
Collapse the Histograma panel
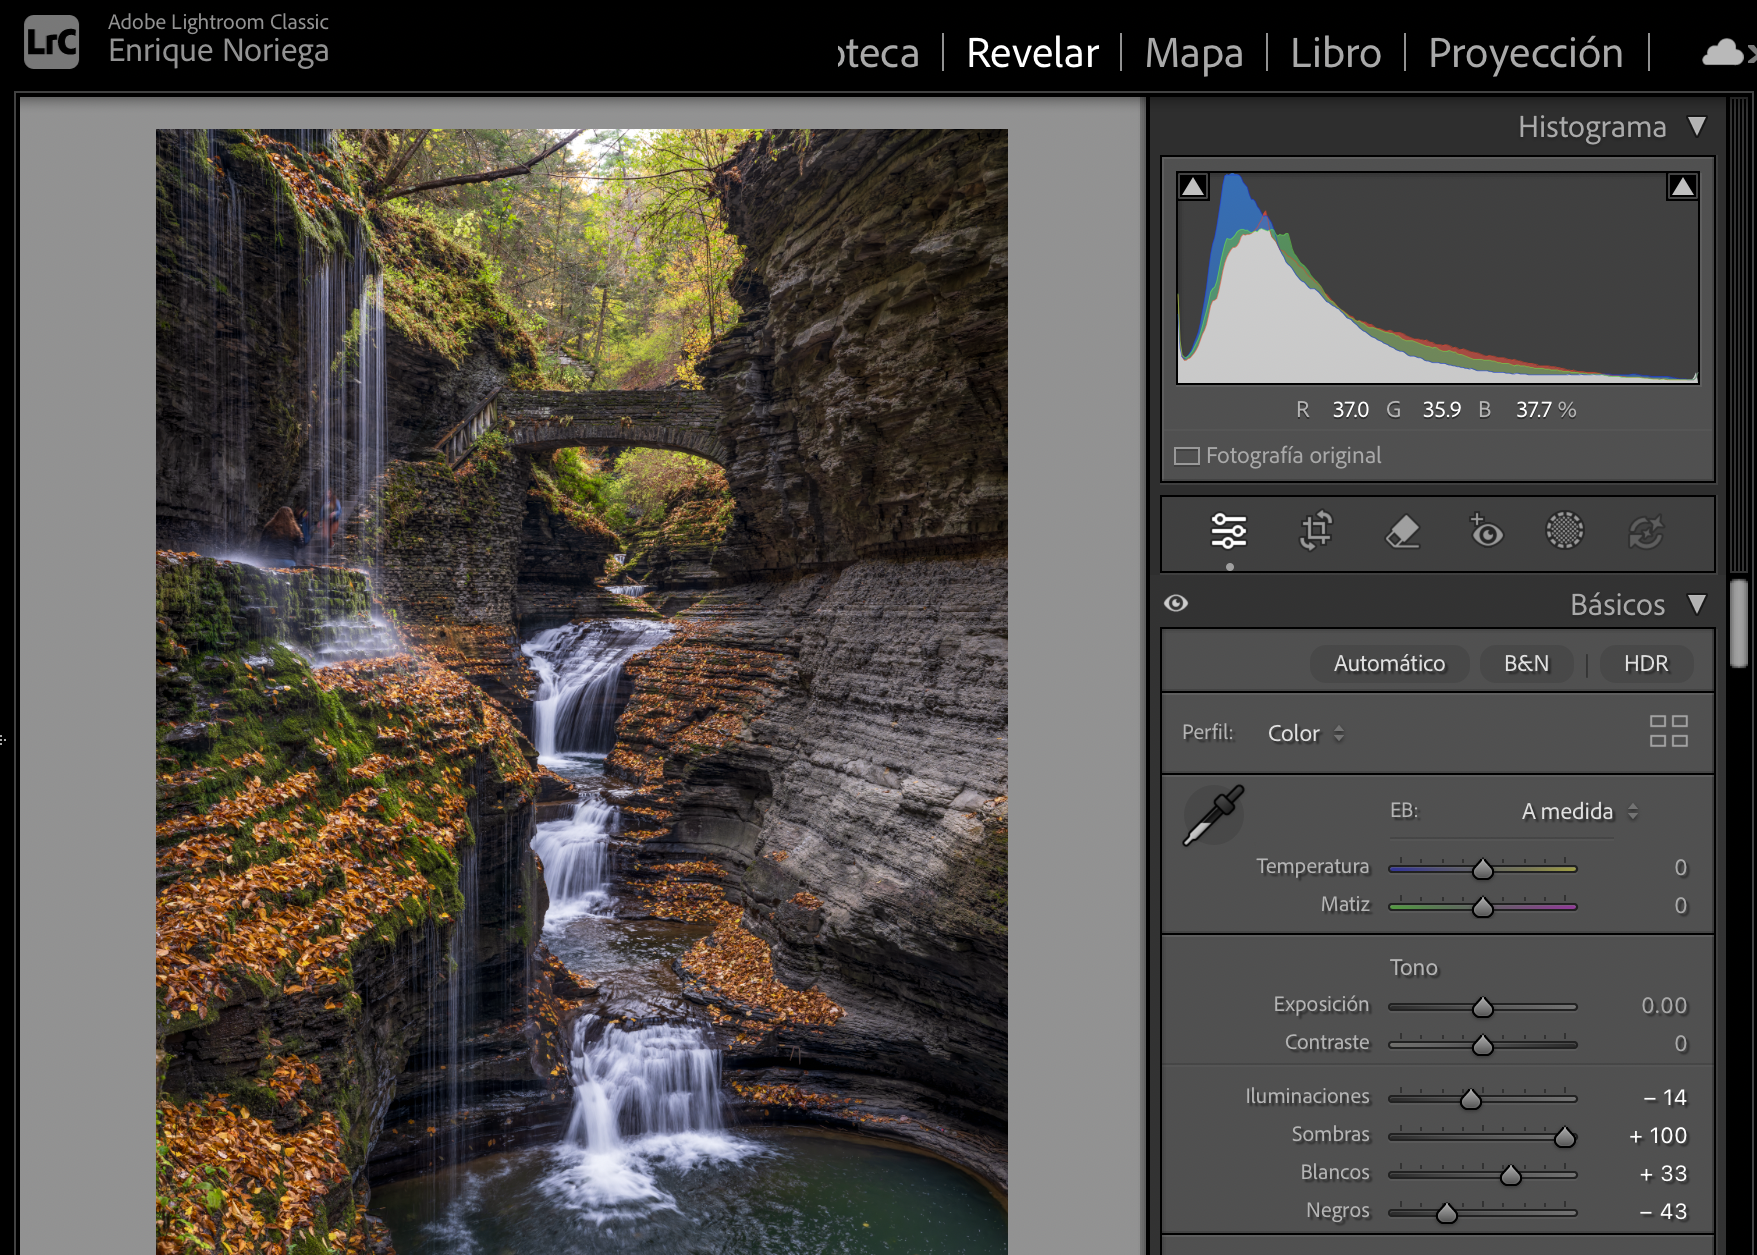[1696, 126]
